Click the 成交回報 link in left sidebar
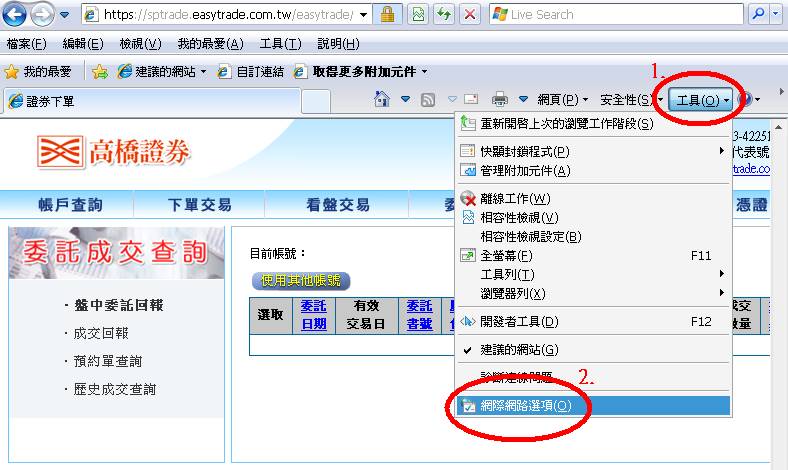The width and height of the screenshot is (788, 470). click(x=101, y=333)
